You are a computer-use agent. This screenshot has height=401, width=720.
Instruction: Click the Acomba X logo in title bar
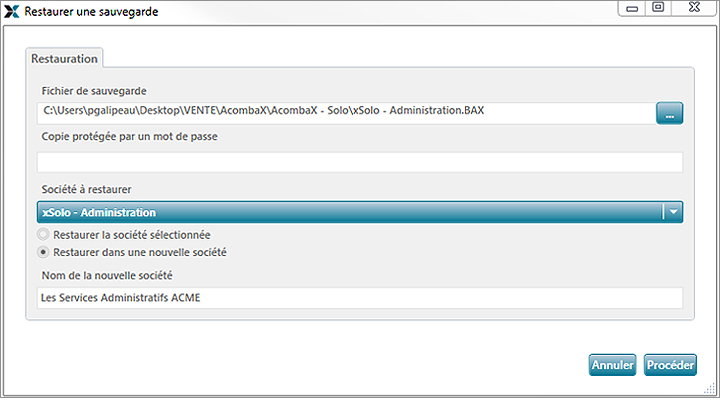tap(11, 11)
